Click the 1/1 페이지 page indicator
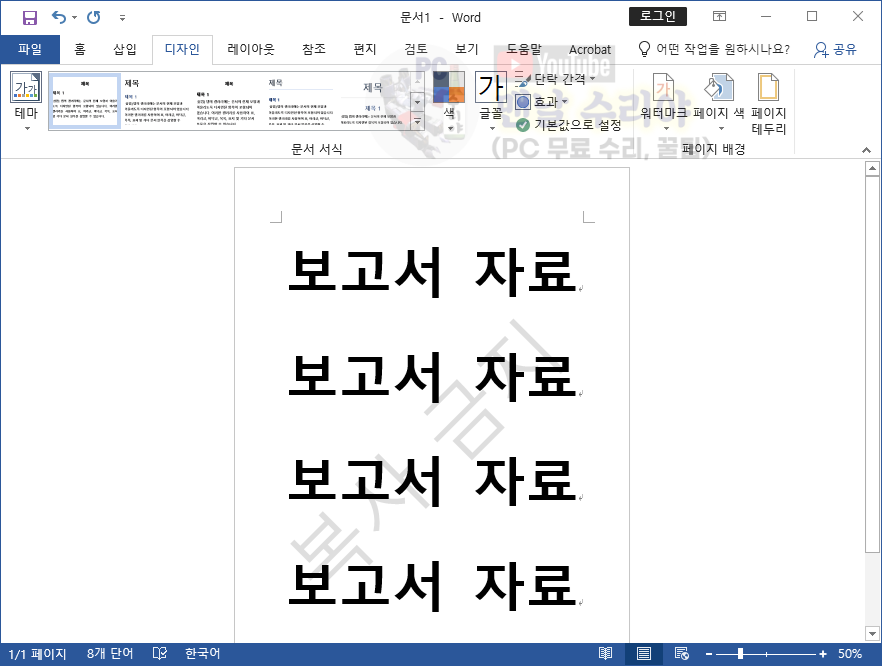The image size is (882, 666). [x=38, y=654]
